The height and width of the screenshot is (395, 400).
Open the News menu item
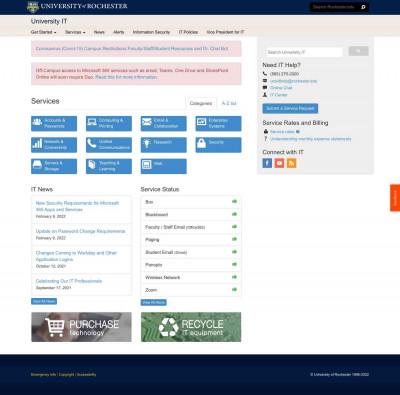pyautogui.click(x=99, y=32)
